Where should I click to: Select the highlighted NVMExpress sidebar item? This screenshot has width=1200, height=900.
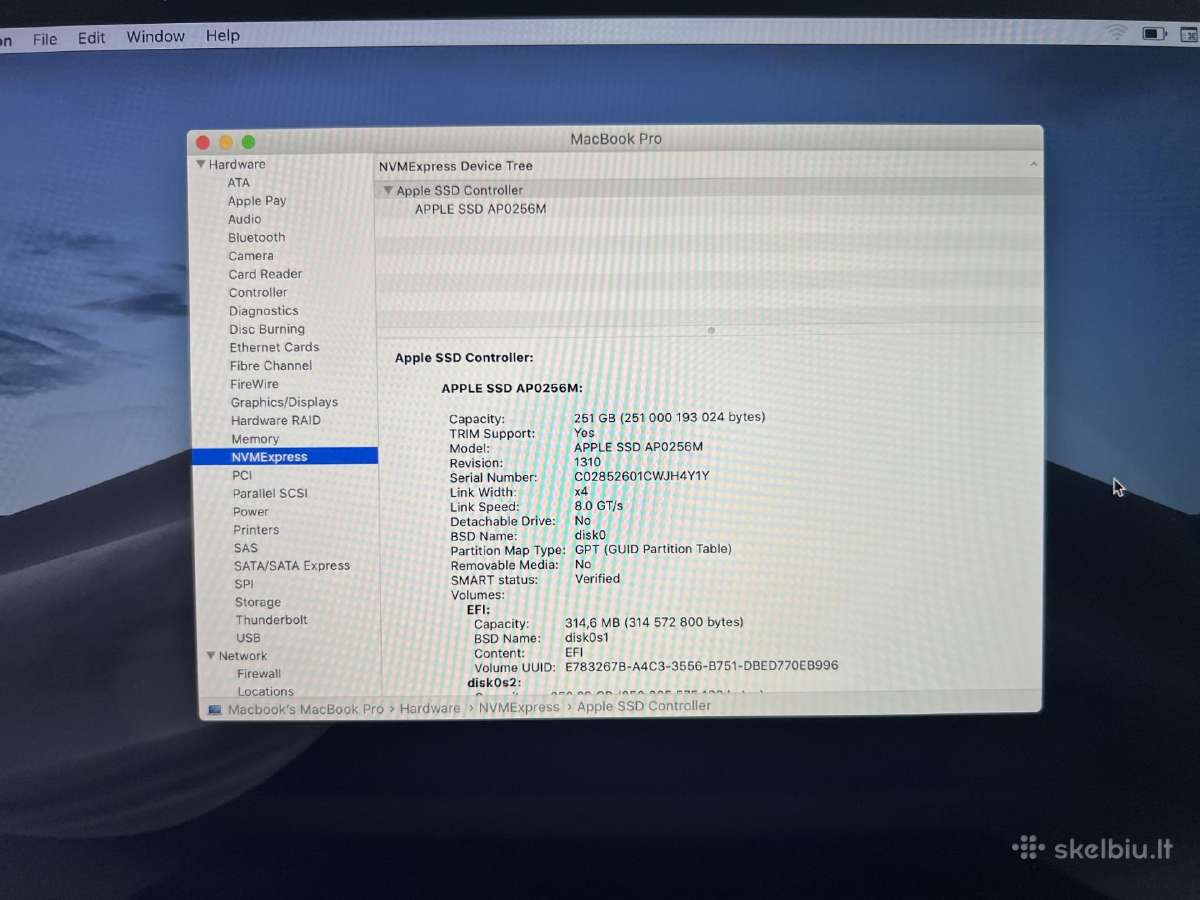(x=285, y=456)
